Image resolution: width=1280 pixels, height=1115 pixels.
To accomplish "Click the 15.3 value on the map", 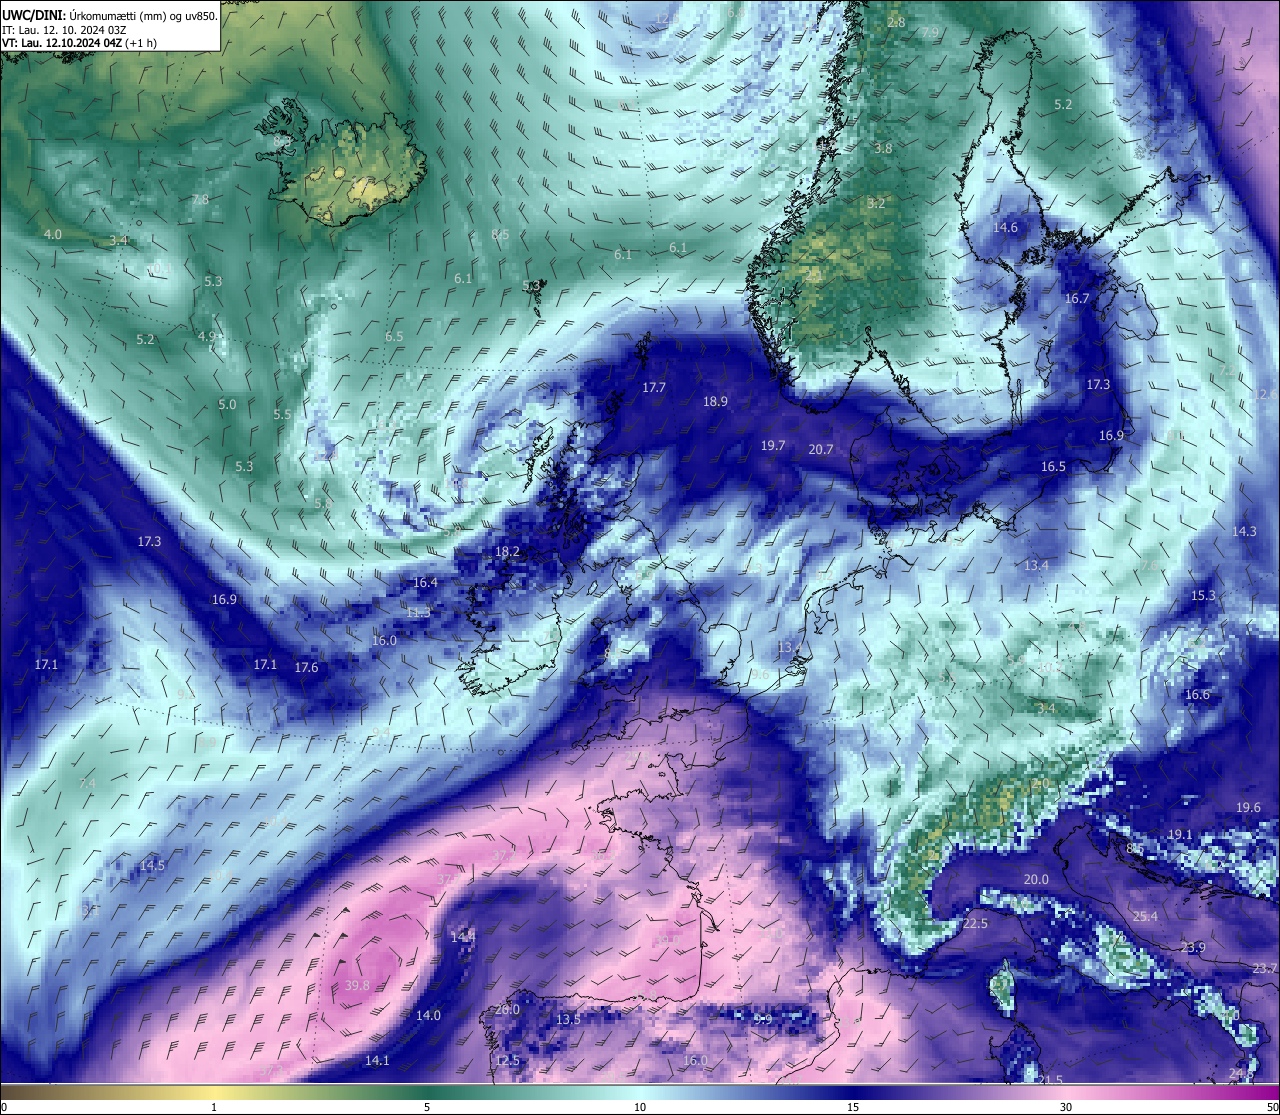I will pos(1203,595).
